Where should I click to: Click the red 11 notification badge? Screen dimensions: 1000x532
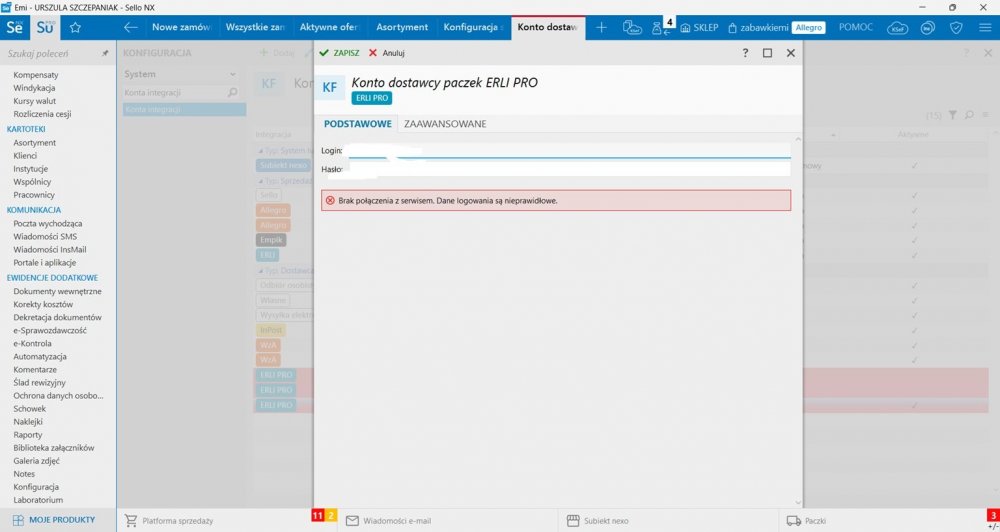pos(318,515)
